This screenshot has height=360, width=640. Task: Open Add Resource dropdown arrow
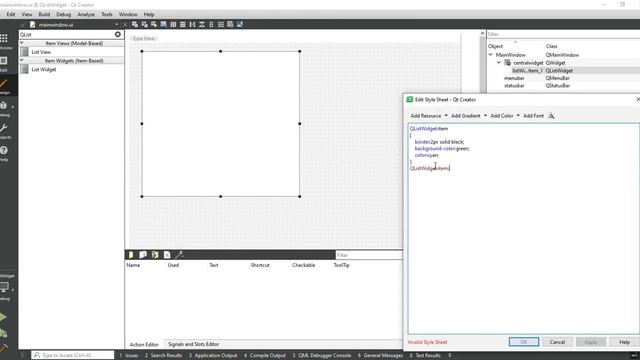[446, 116]
